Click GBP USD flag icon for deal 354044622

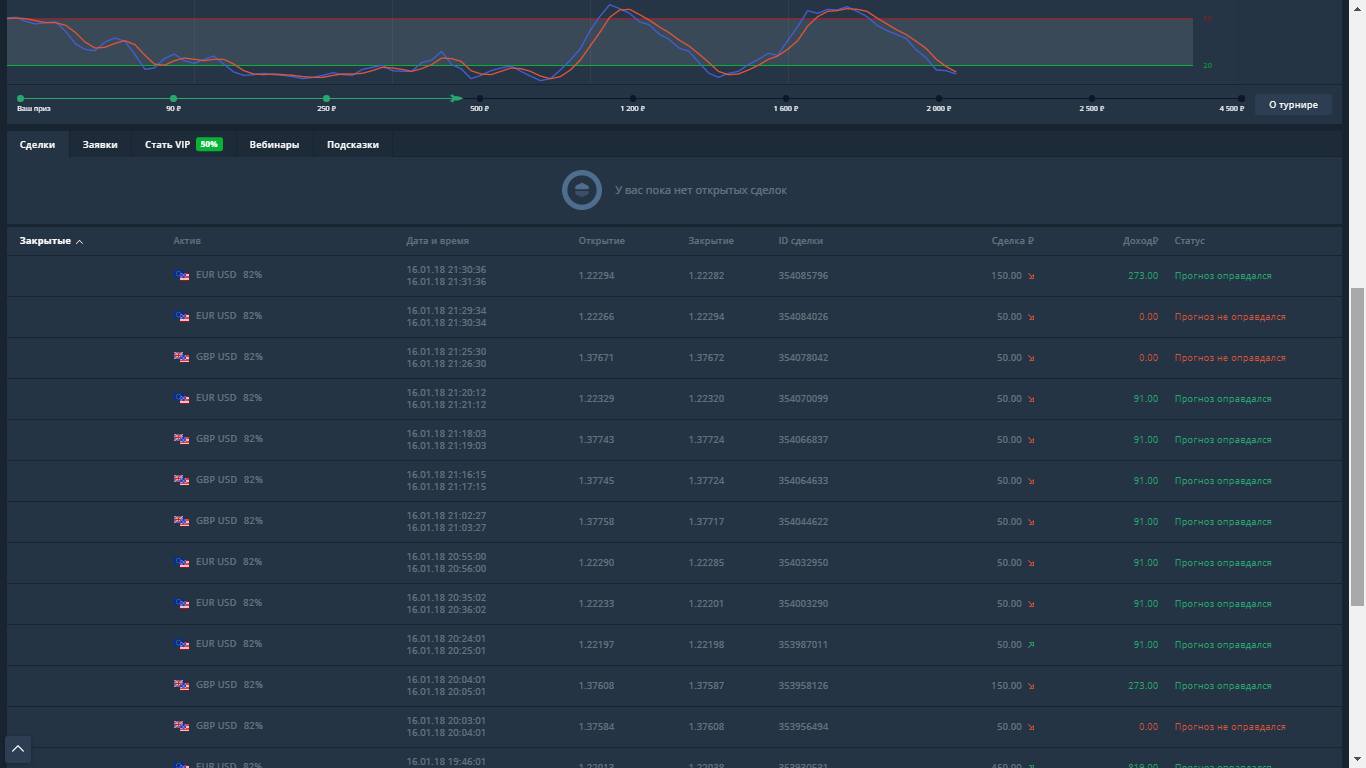point(182,521)
